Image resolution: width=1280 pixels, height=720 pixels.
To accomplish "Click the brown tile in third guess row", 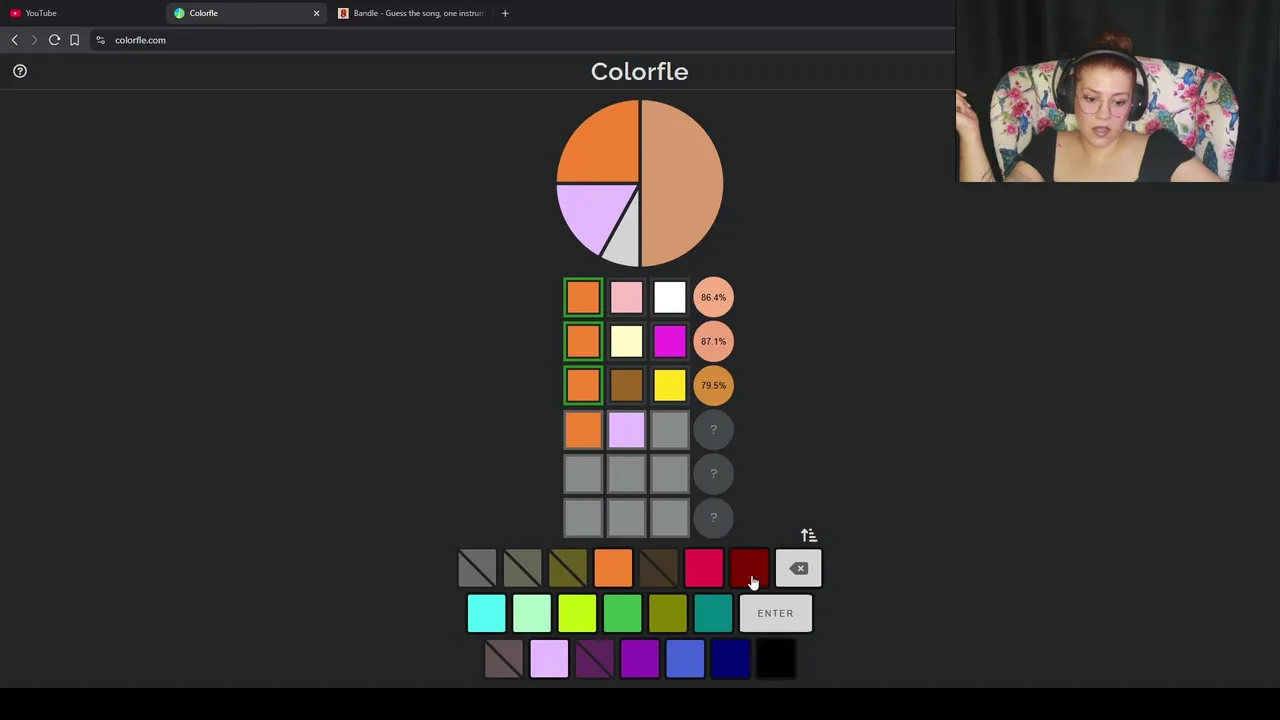I will point(626,385).
